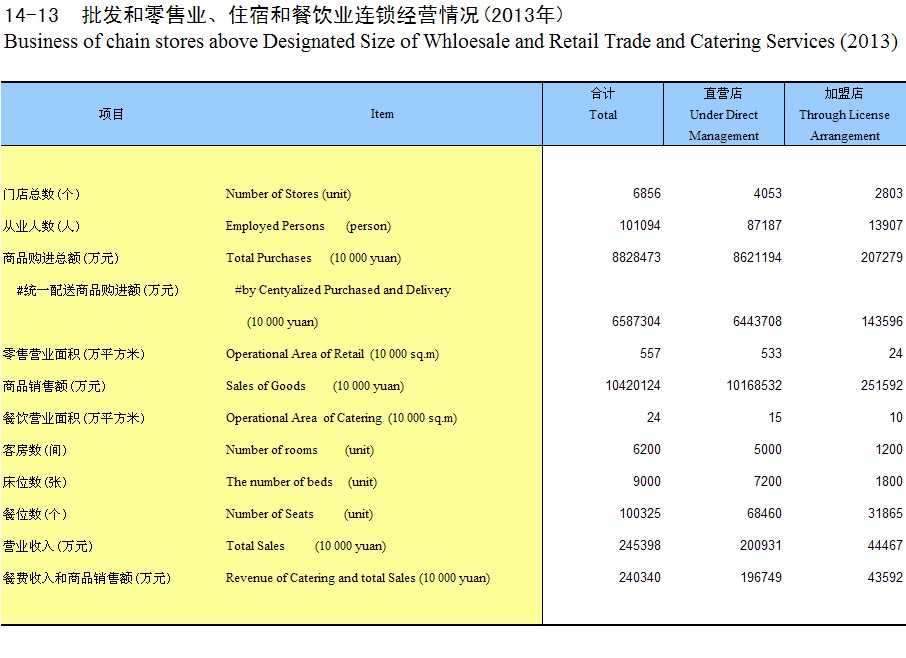Select 'Number of rooms (unit)' label
906x658 pixels.
[299, 450]
